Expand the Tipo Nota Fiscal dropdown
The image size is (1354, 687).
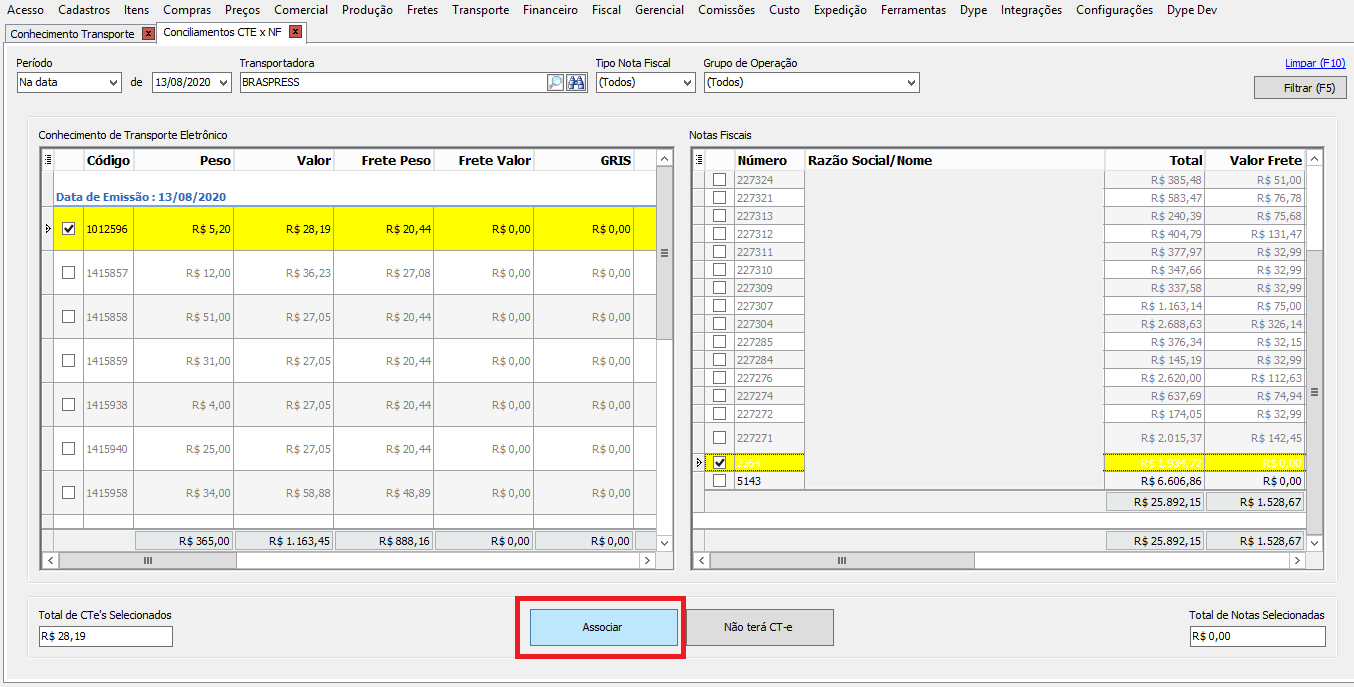(687, 83)
